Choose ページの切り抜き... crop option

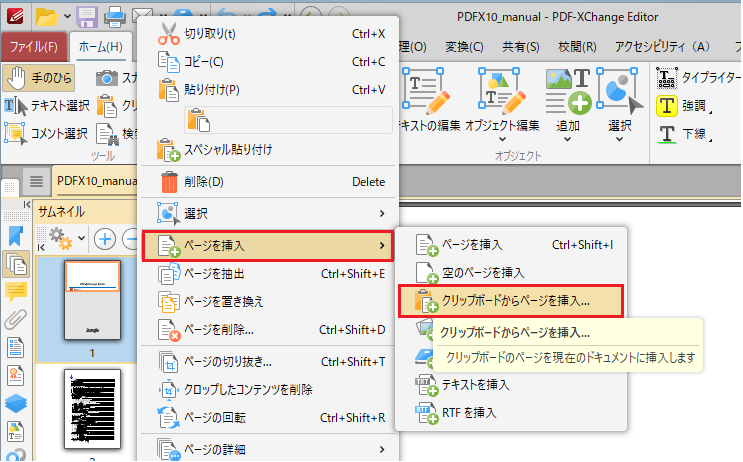(268, 362)
